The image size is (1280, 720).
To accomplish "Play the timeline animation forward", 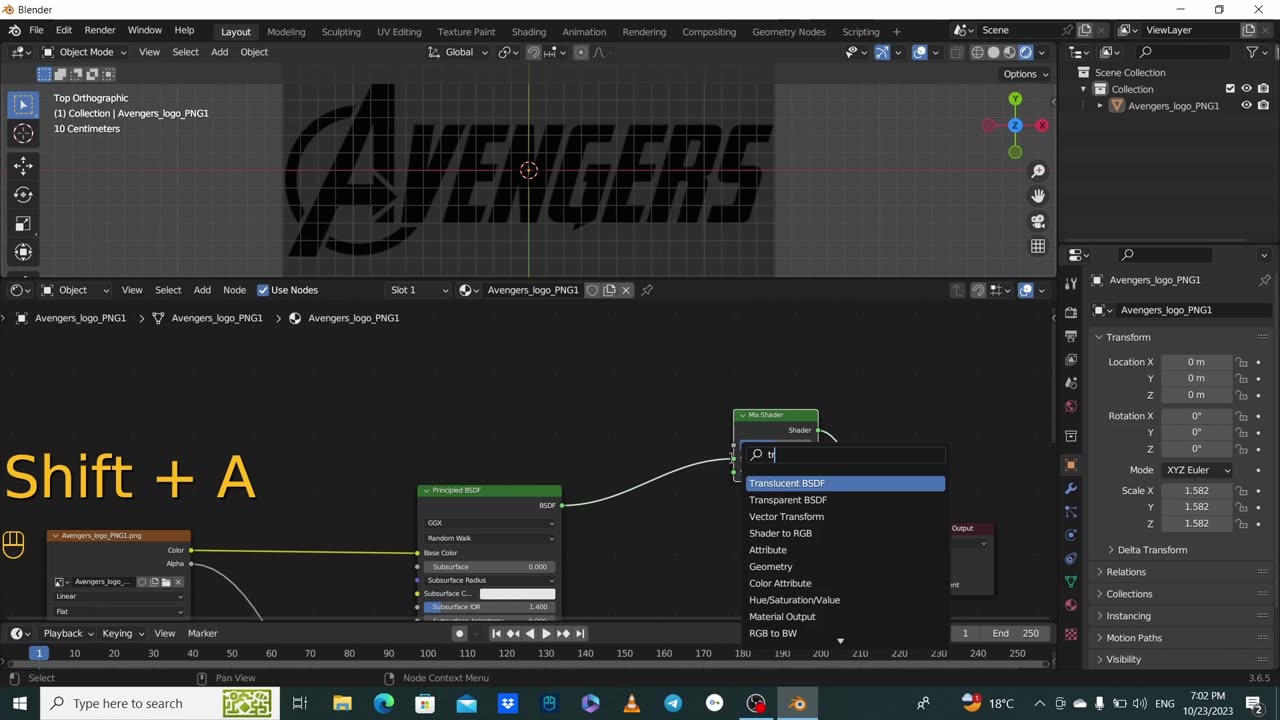I will click(546, 633).
